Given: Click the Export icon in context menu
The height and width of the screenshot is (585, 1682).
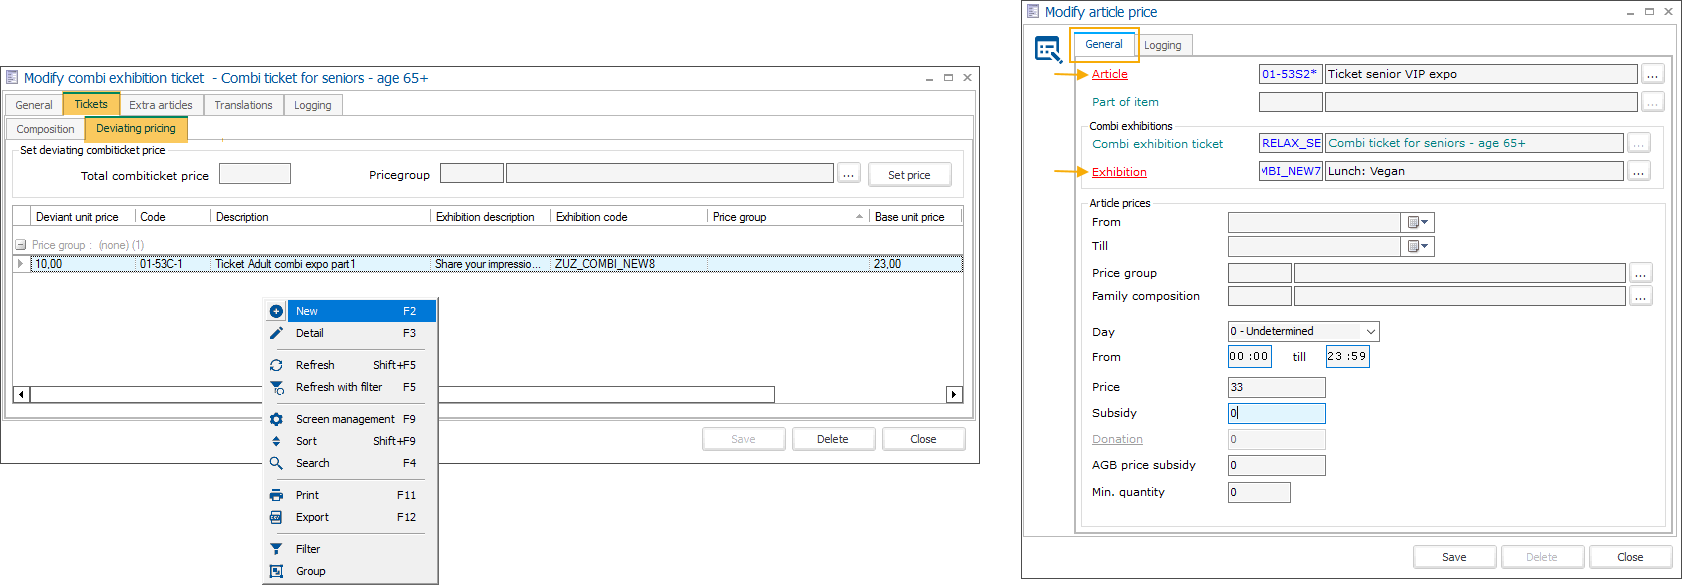Looking at the screenshot, I should [276, 517].
